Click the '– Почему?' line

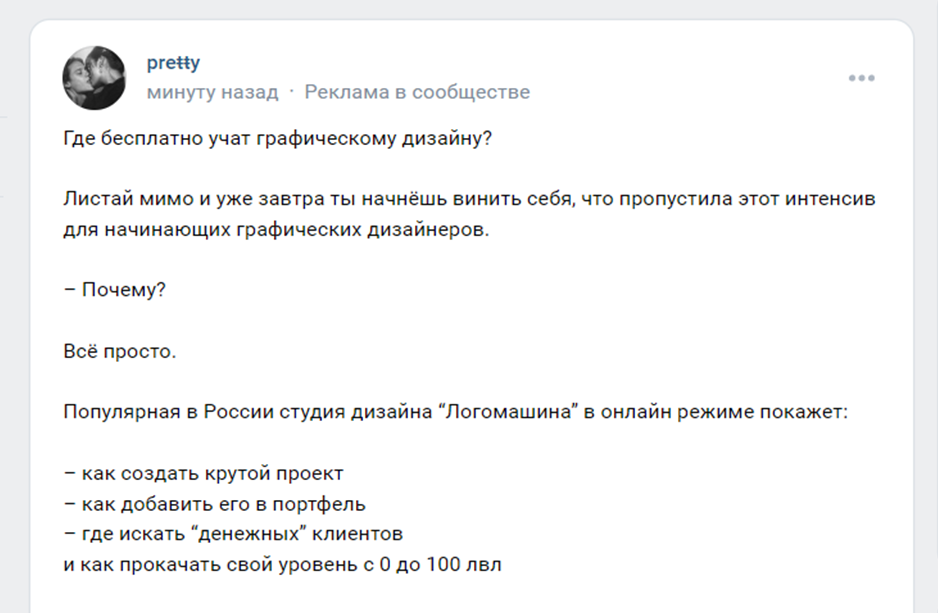[114, 290]
